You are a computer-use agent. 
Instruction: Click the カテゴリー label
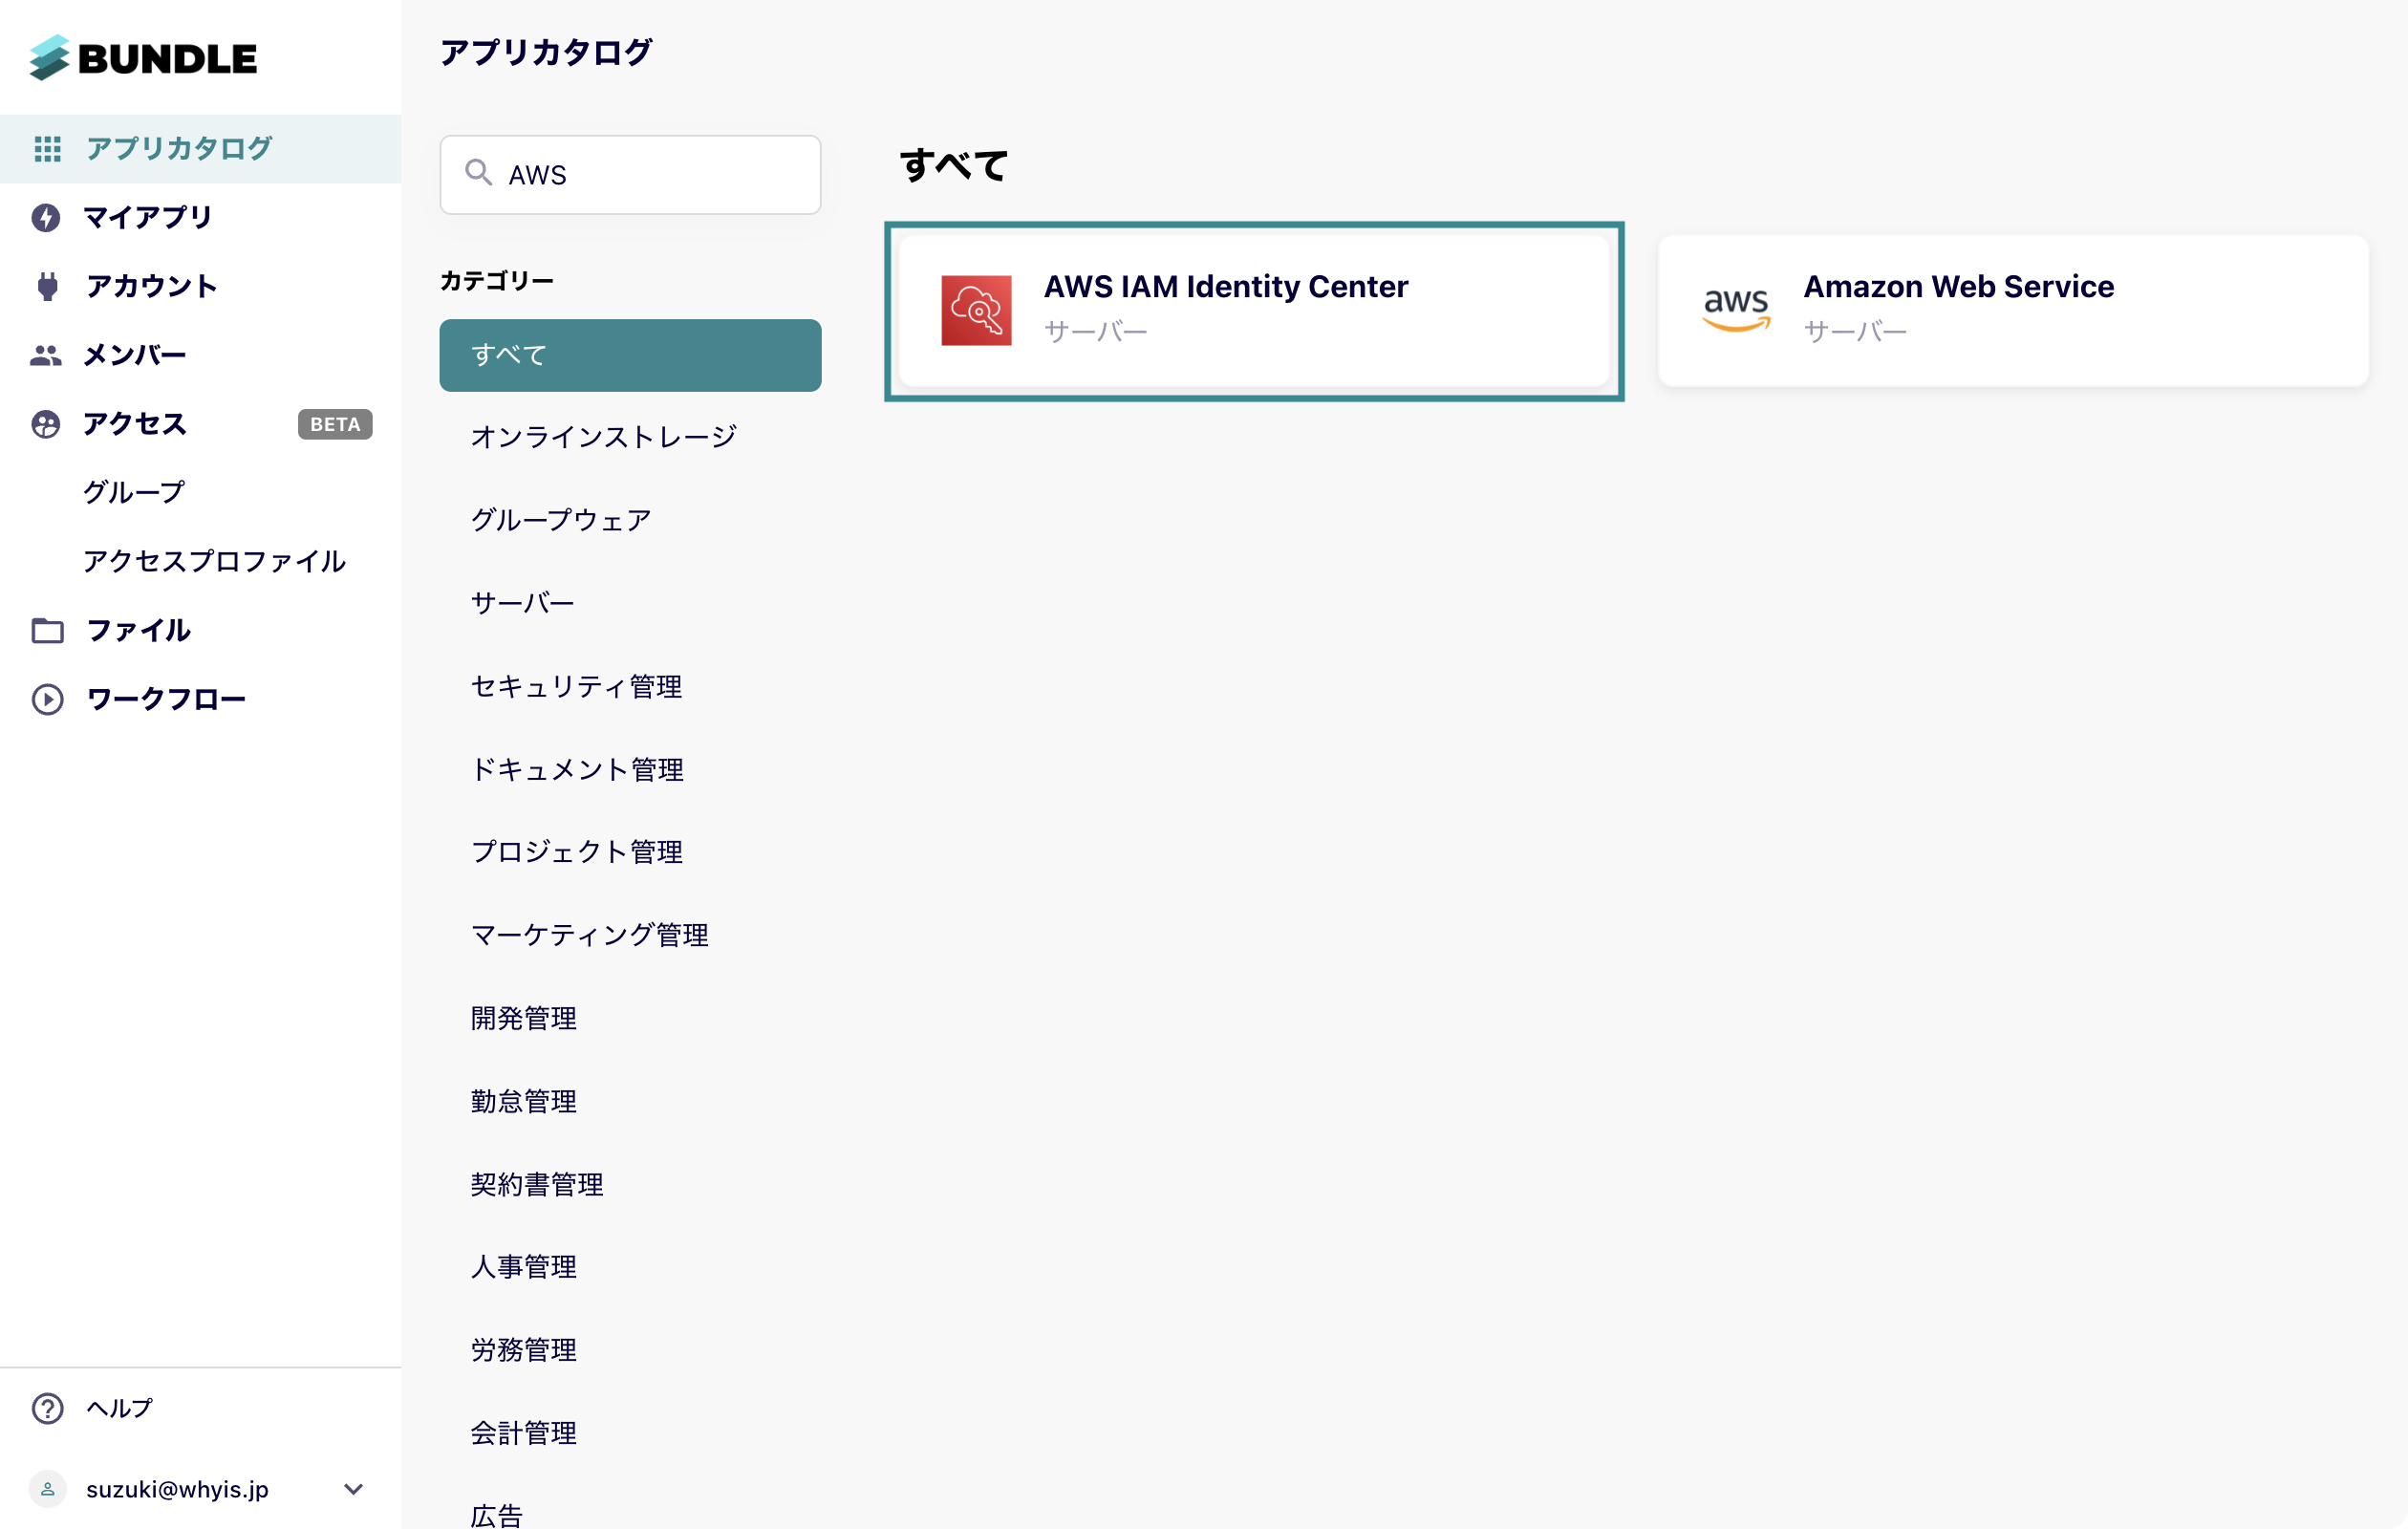(497, 281)
